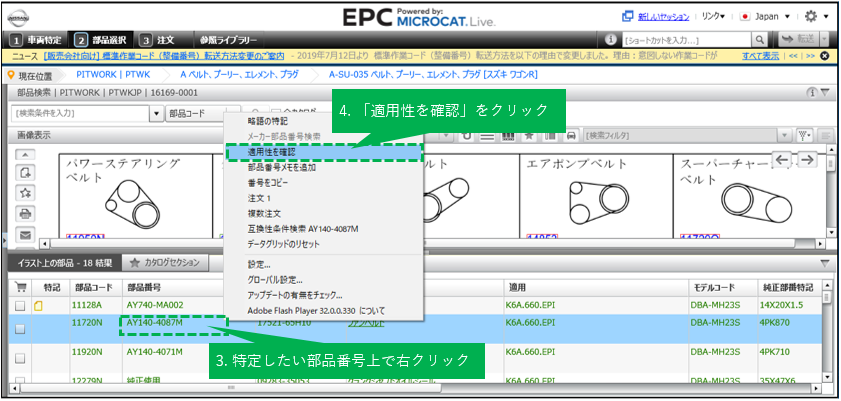
Task: Click shopping cart column header icon
Action: [20, 287]
